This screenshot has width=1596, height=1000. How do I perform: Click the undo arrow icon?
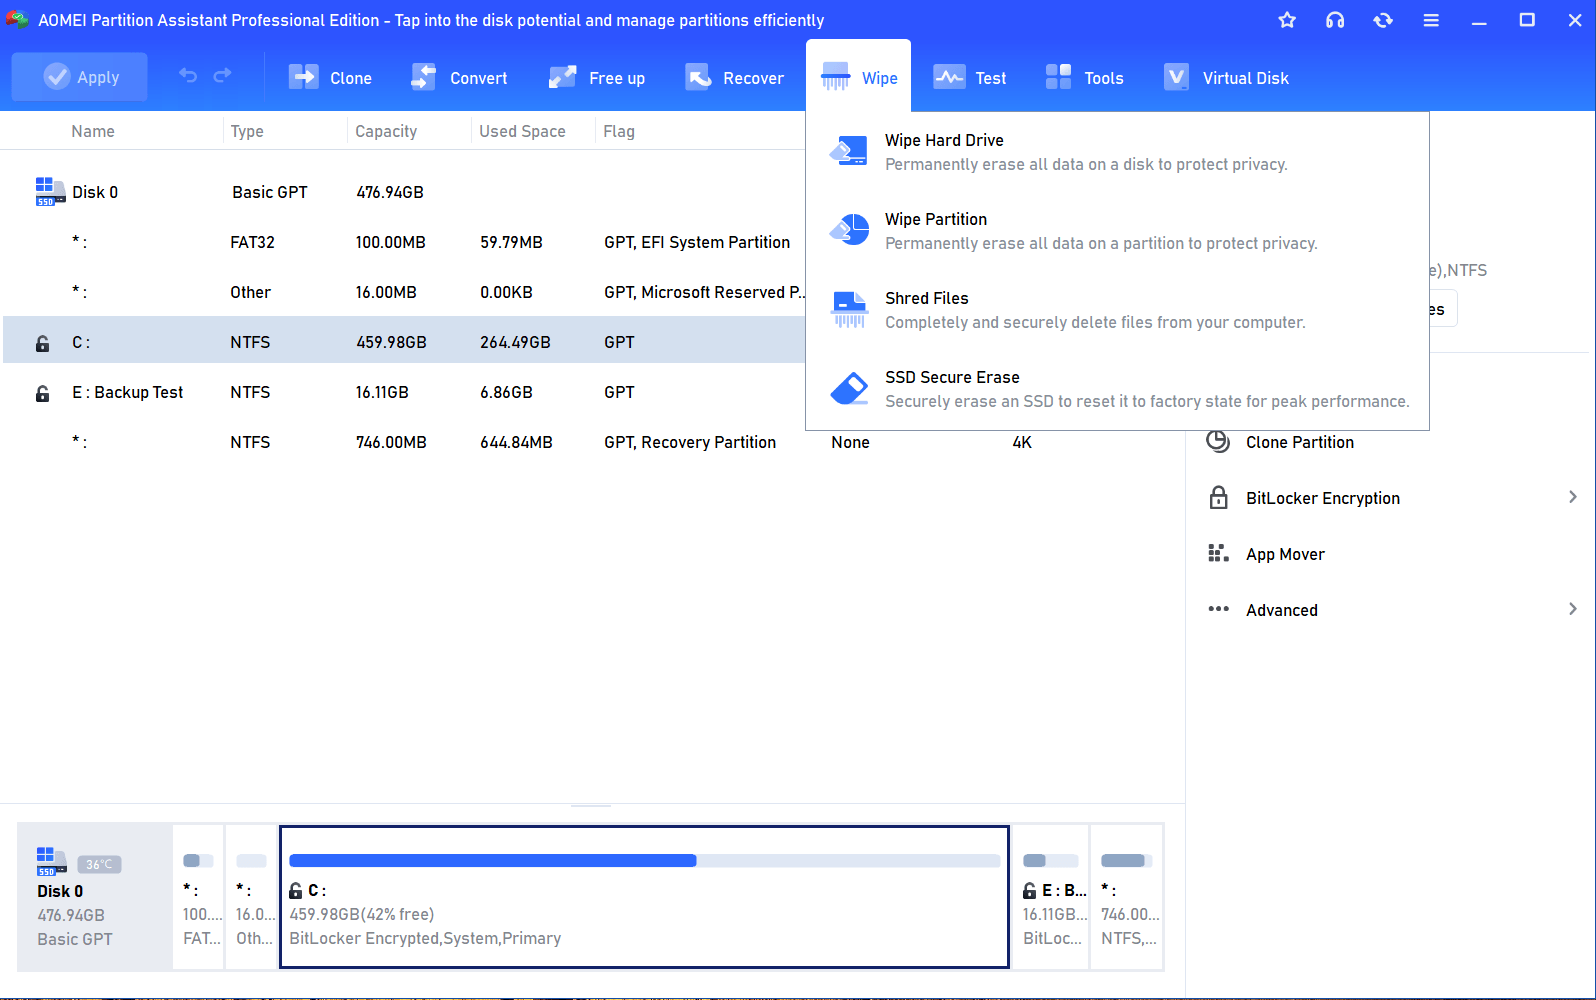[x=188, y=76]
